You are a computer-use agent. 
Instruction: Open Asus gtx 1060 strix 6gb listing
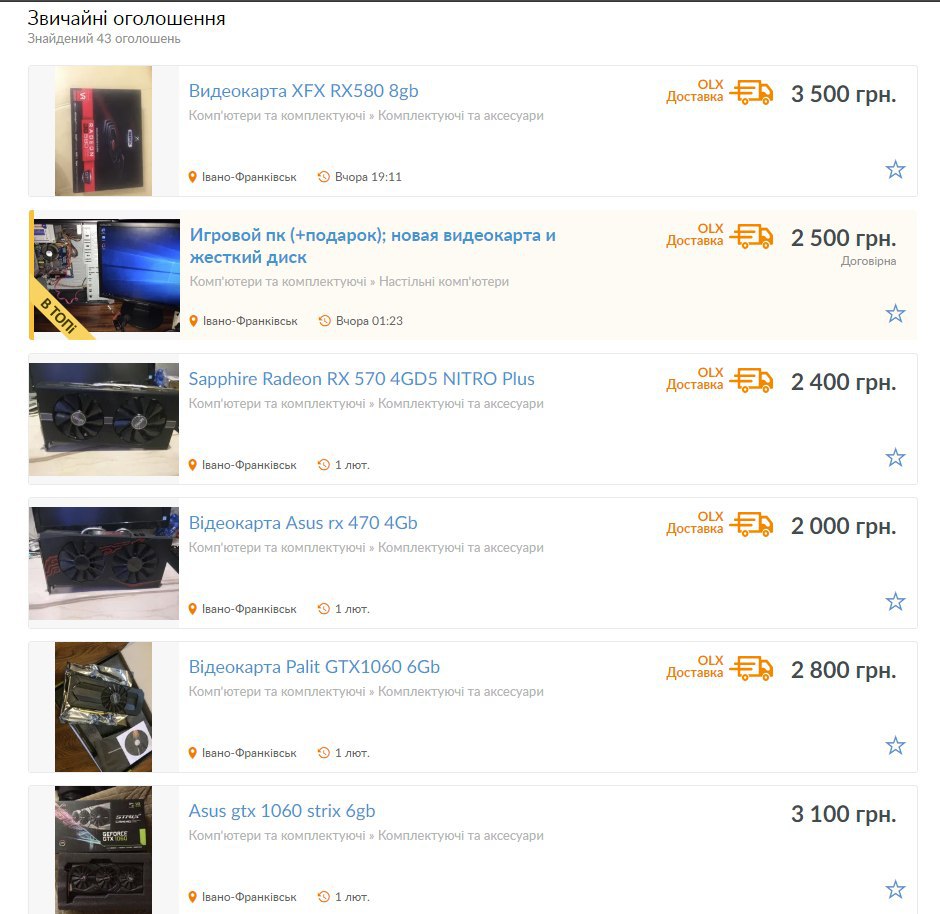click(282, 811)
